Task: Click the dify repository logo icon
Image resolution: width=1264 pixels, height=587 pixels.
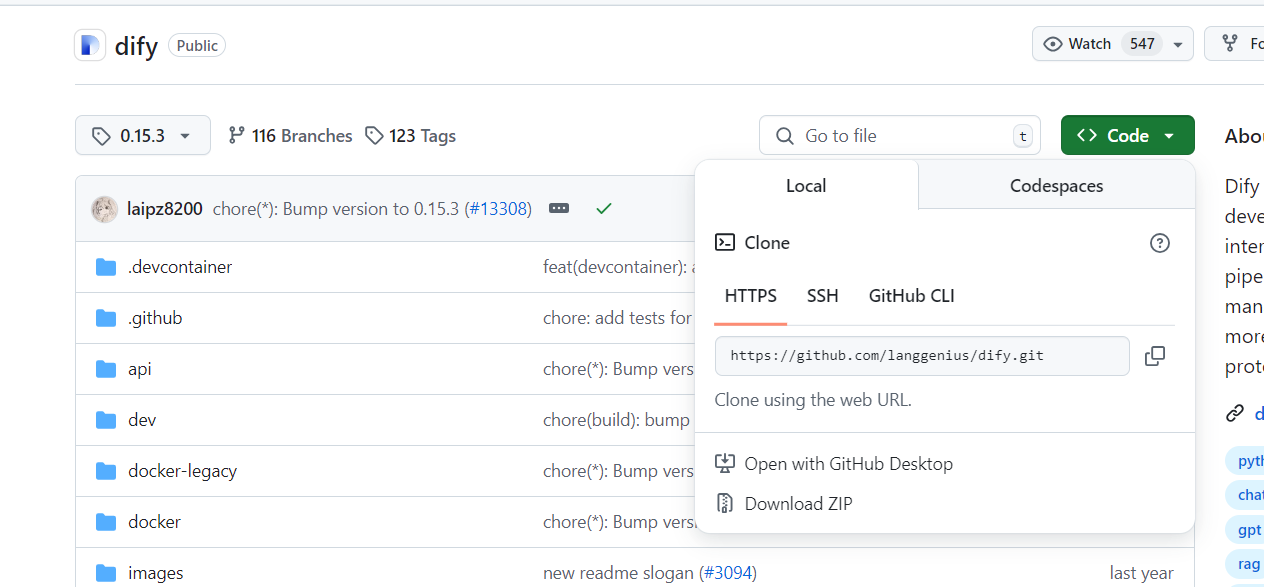Action: [x=90, y=45]
